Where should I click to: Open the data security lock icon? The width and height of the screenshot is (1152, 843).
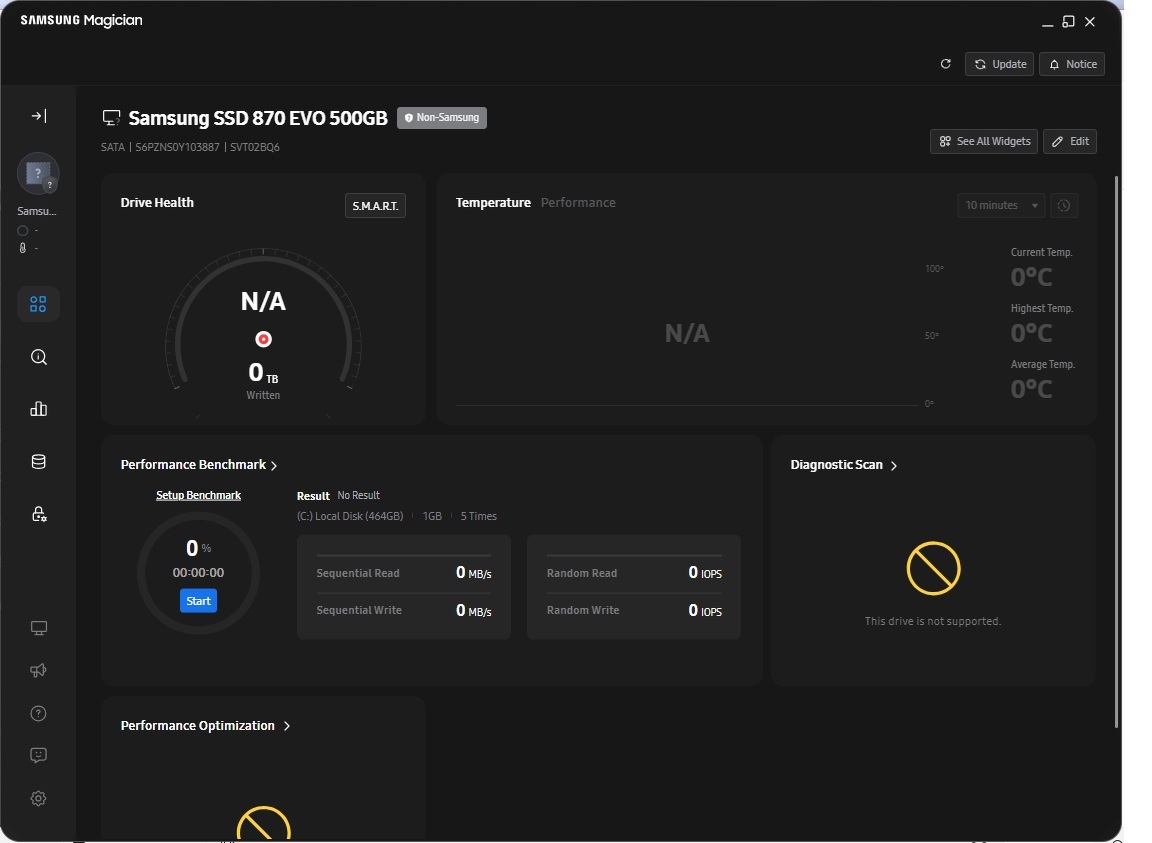pyautogui.click(x=39, y=514)
